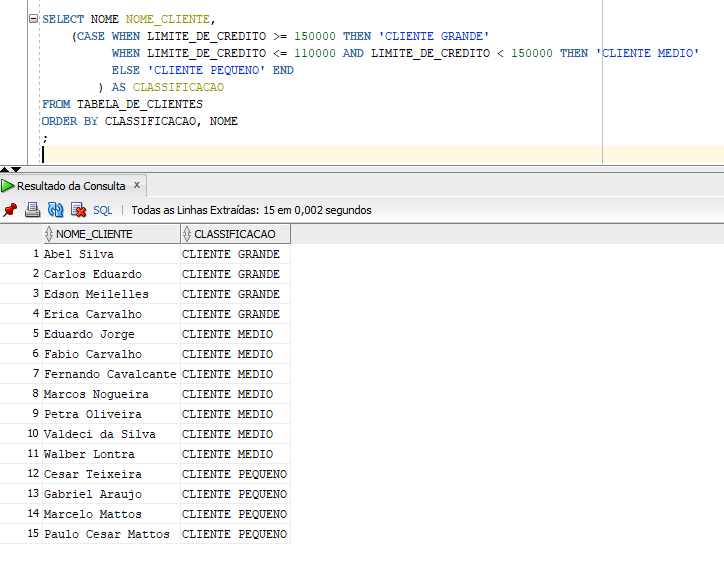Pin the query result with the pushpin icon
This screenshot has height=564, width=724.
pyautogui.click(x=10, y=210)
